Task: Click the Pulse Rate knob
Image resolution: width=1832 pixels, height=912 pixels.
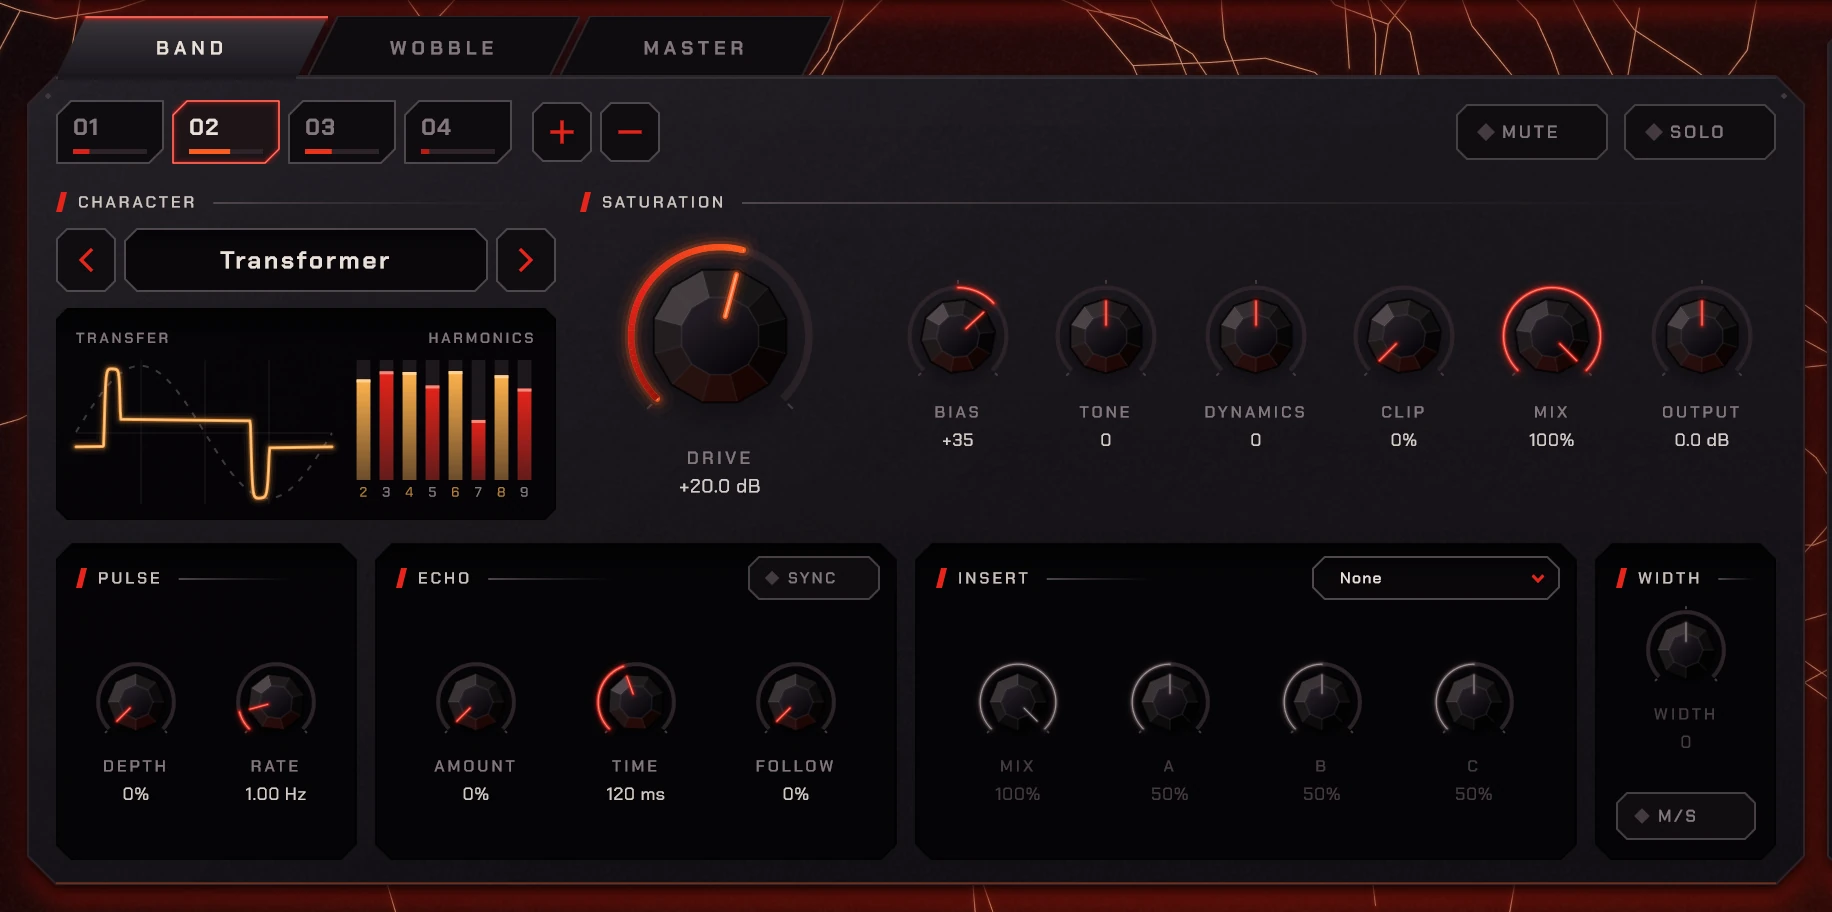Action: pos(276,701)
